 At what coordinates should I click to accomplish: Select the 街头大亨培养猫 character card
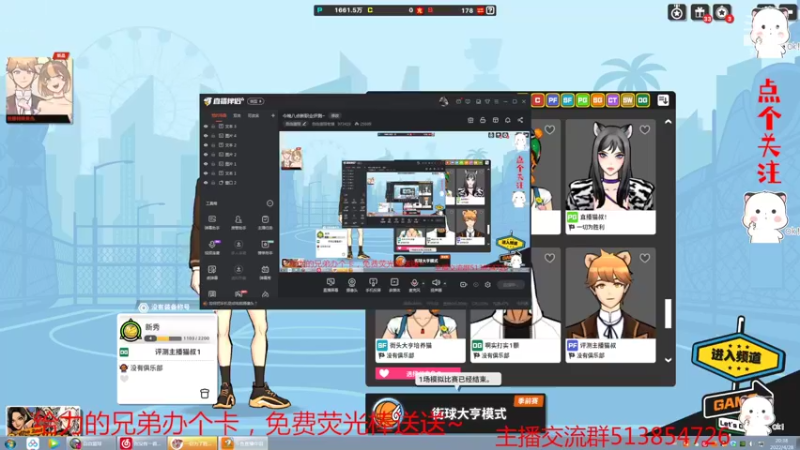[x=420, y=335]
